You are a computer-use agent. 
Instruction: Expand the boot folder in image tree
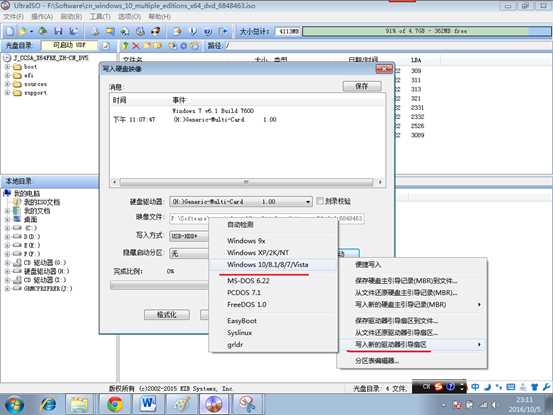tap(7, 67)
